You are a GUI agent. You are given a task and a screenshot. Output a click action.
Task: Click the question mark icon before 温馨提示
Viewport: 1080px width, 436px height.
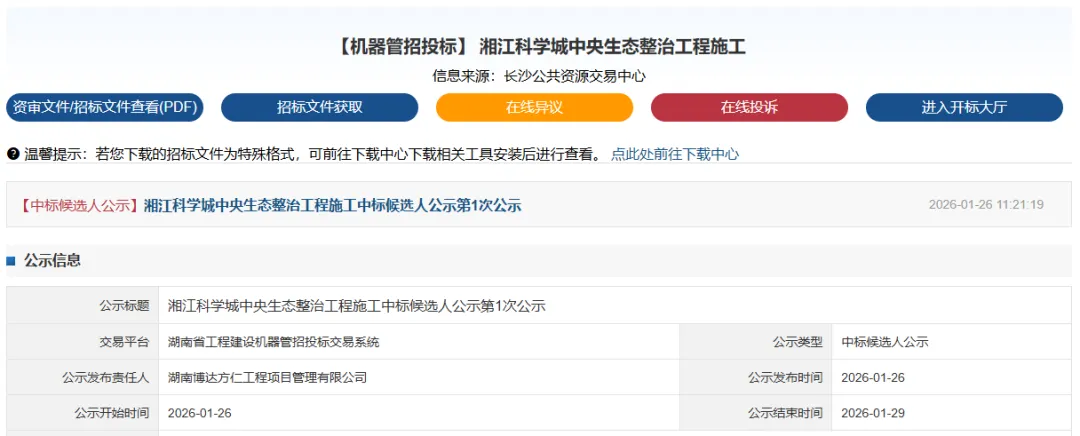click(x=13, y=154)
